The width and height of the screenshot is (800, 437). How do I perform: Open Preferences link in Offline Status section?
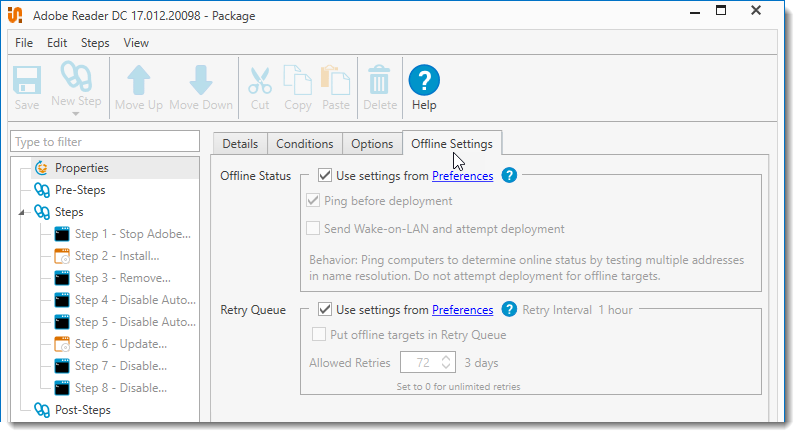[x=462, y=176]
